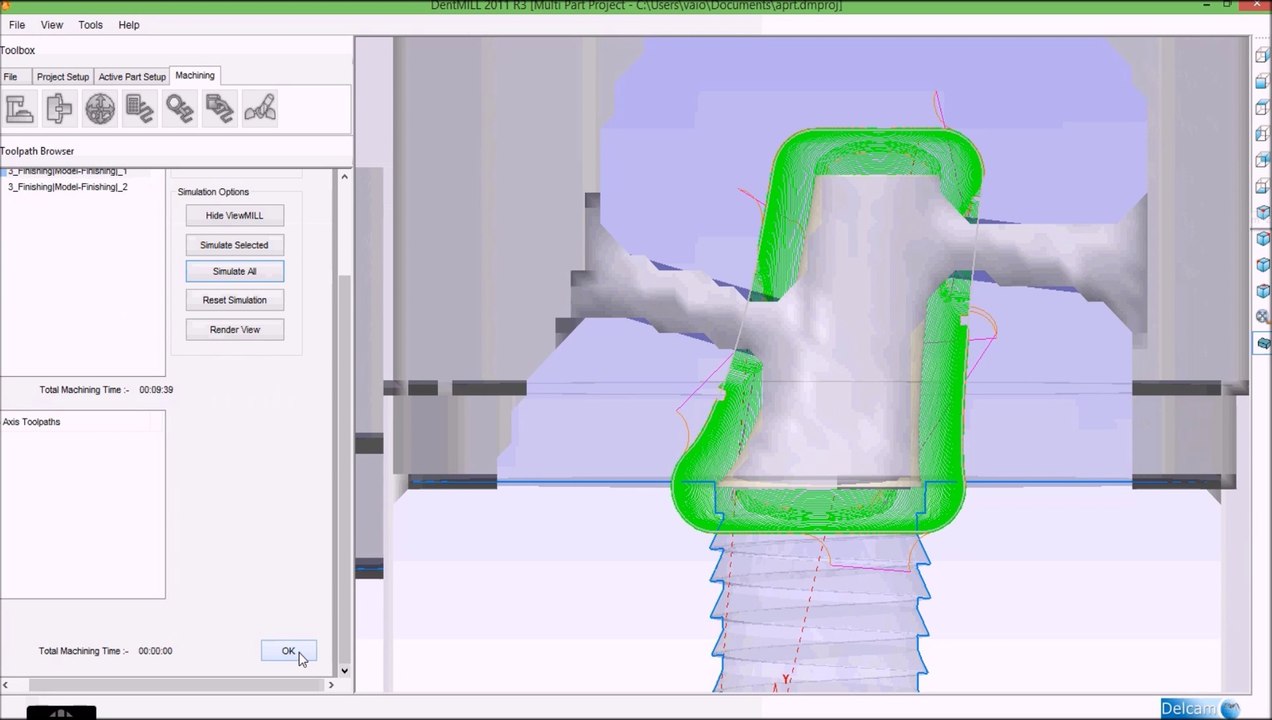Click the highlighted flat block icon in right toolbar
1272x720 pixels.
pyautogui.click(x=1263, y=343)
